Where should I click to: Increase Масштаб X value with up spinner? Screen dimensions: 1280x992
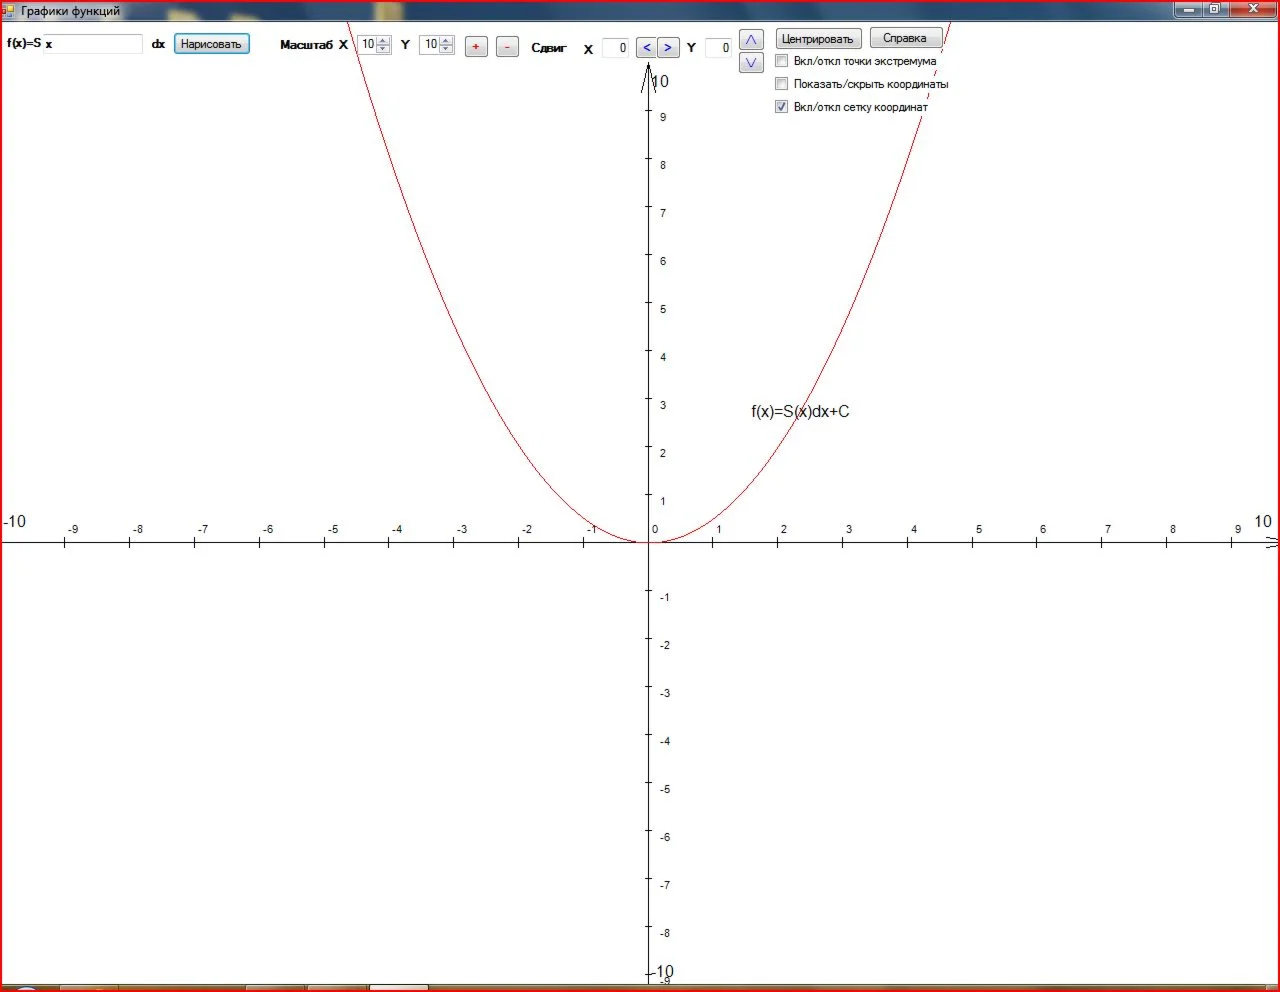click(383, 40)
